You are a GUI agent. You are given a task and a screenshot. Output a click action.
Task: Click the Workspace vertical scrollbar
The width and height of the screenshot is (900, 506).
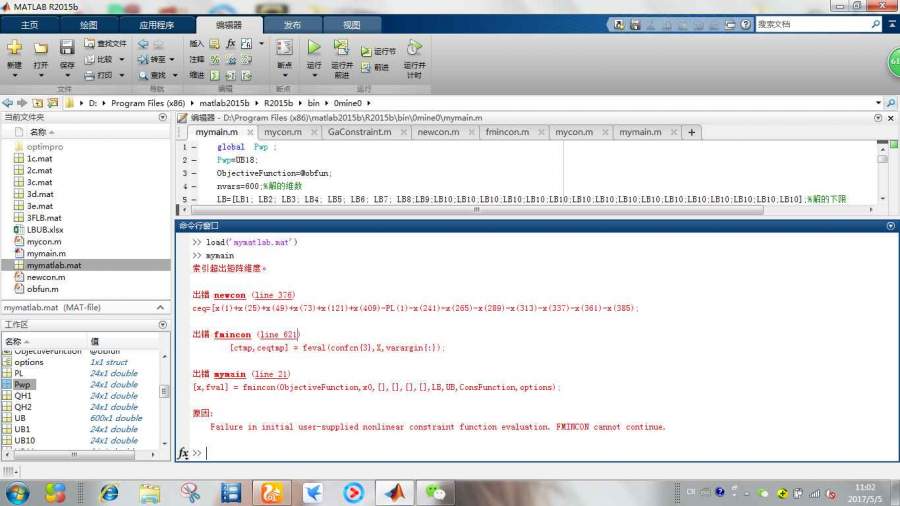(x=164, y=392)
